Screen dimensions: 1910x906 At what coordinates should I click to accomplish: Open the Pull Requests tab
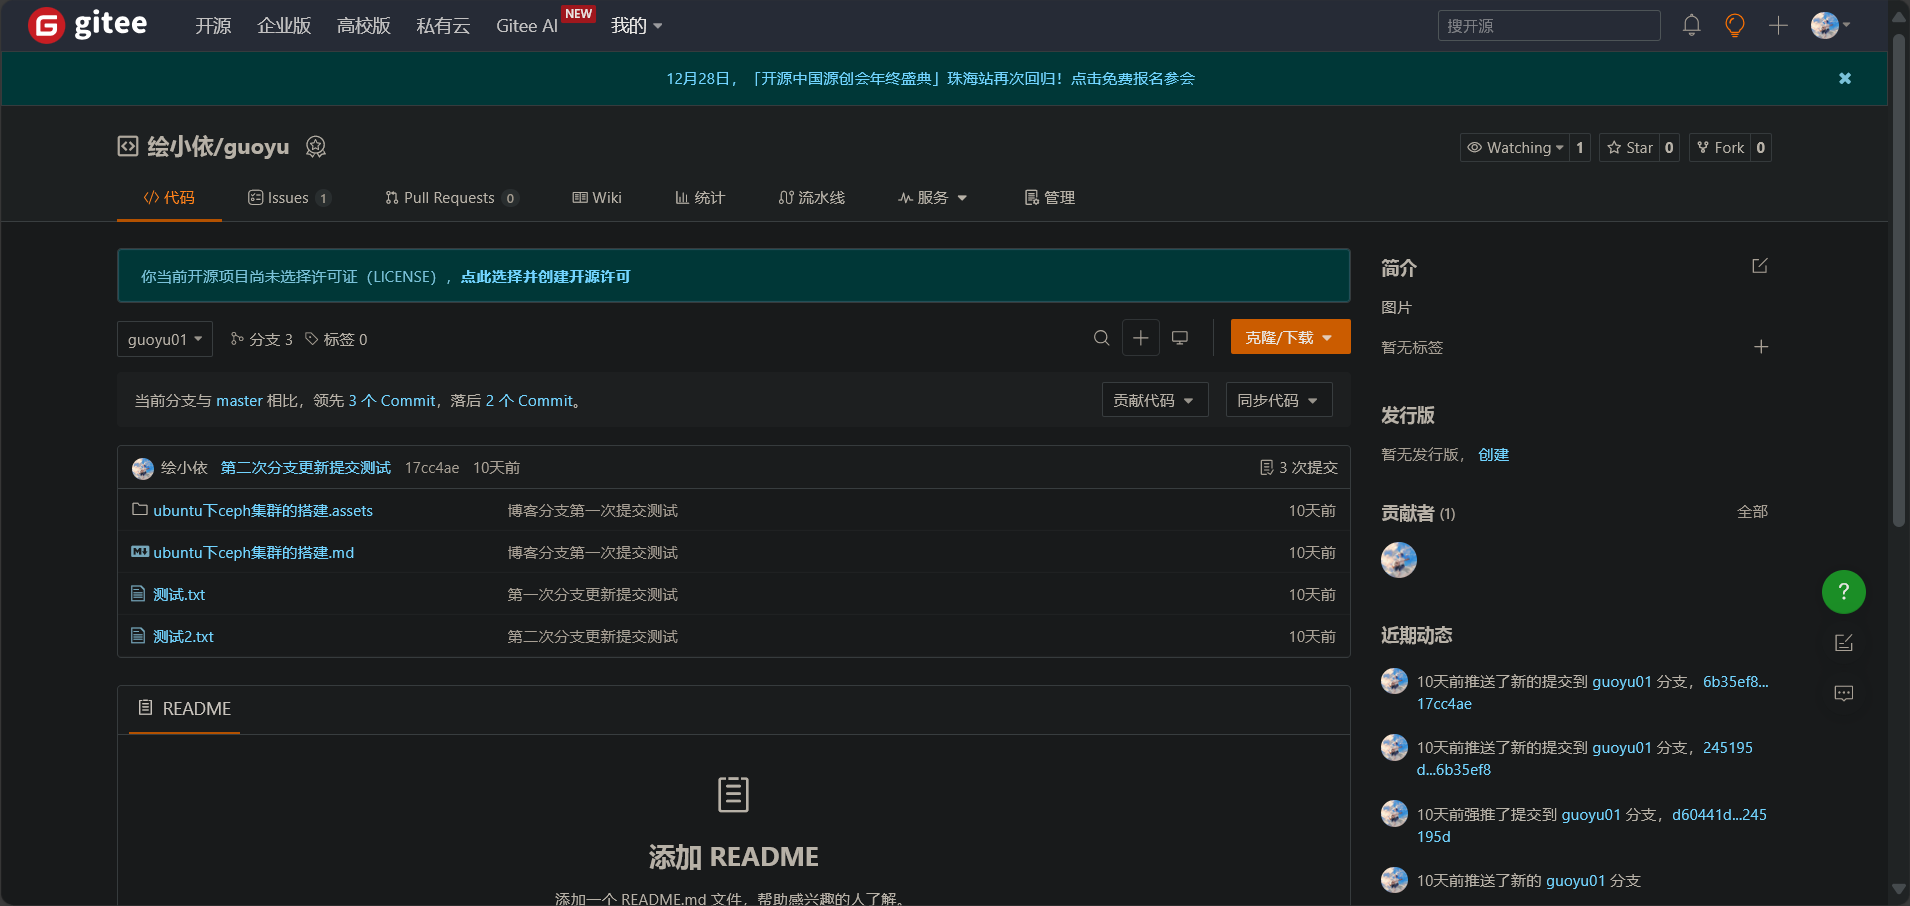click(451, 198)
